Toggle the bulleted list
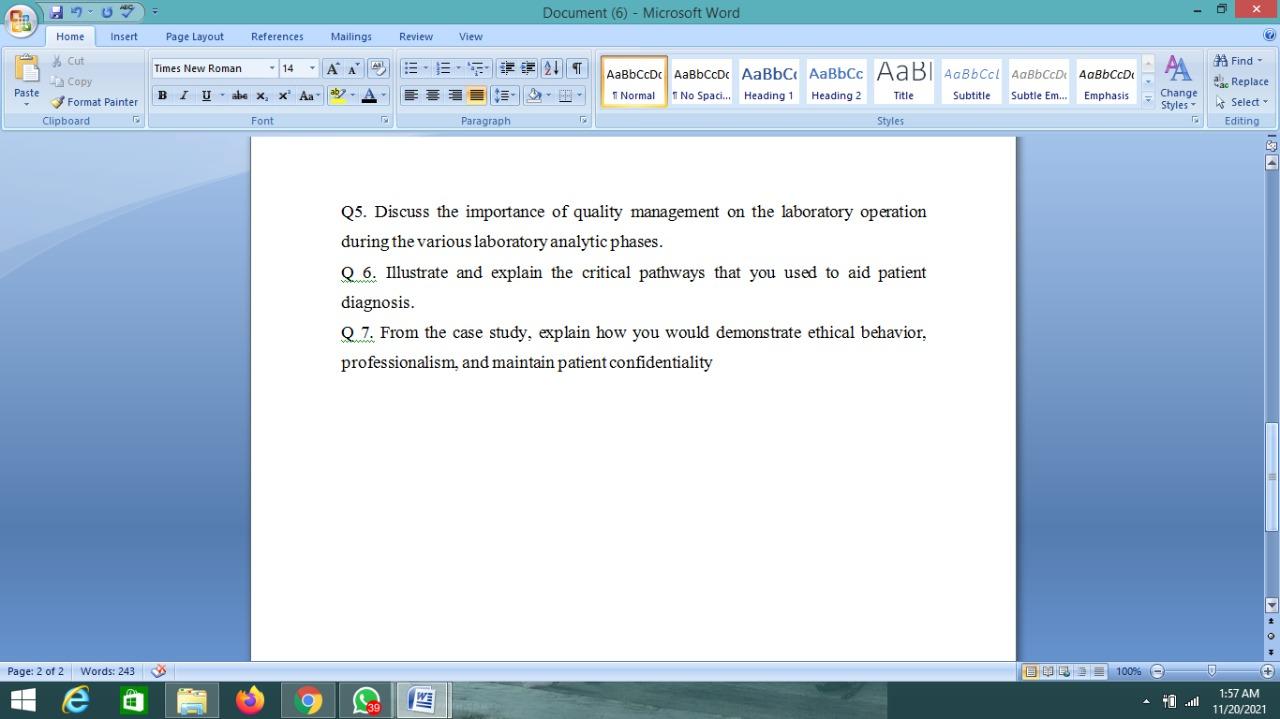The image size is (1280, 719). (x=411, y=67)
